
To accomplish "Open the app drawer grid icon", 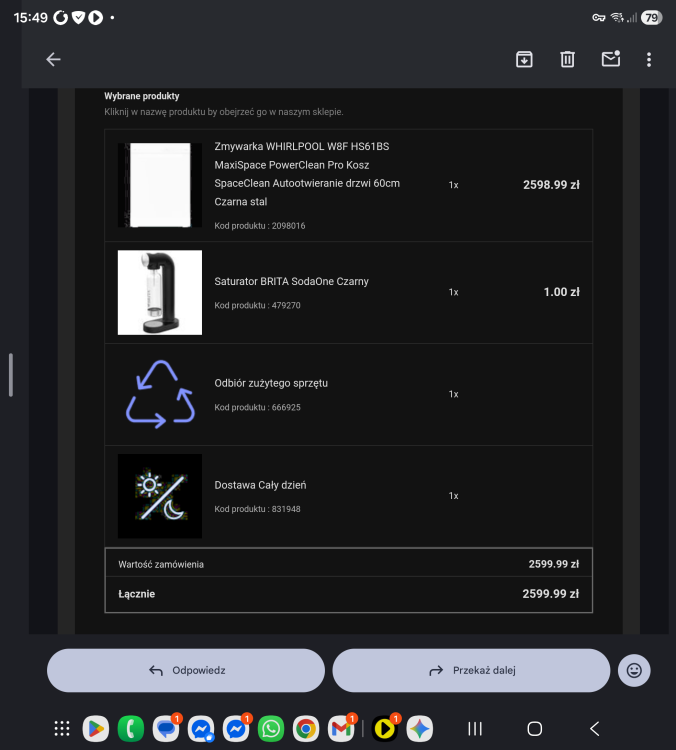I will pos(62,728).
